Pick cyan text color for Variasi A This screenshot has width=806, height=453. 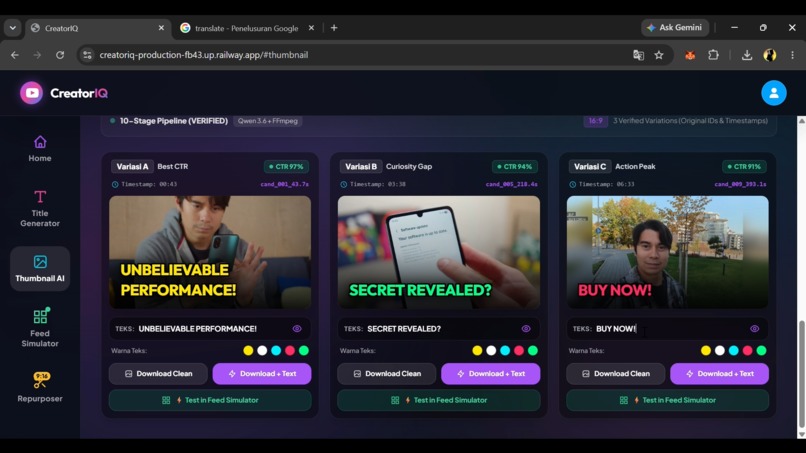[276, 351]
